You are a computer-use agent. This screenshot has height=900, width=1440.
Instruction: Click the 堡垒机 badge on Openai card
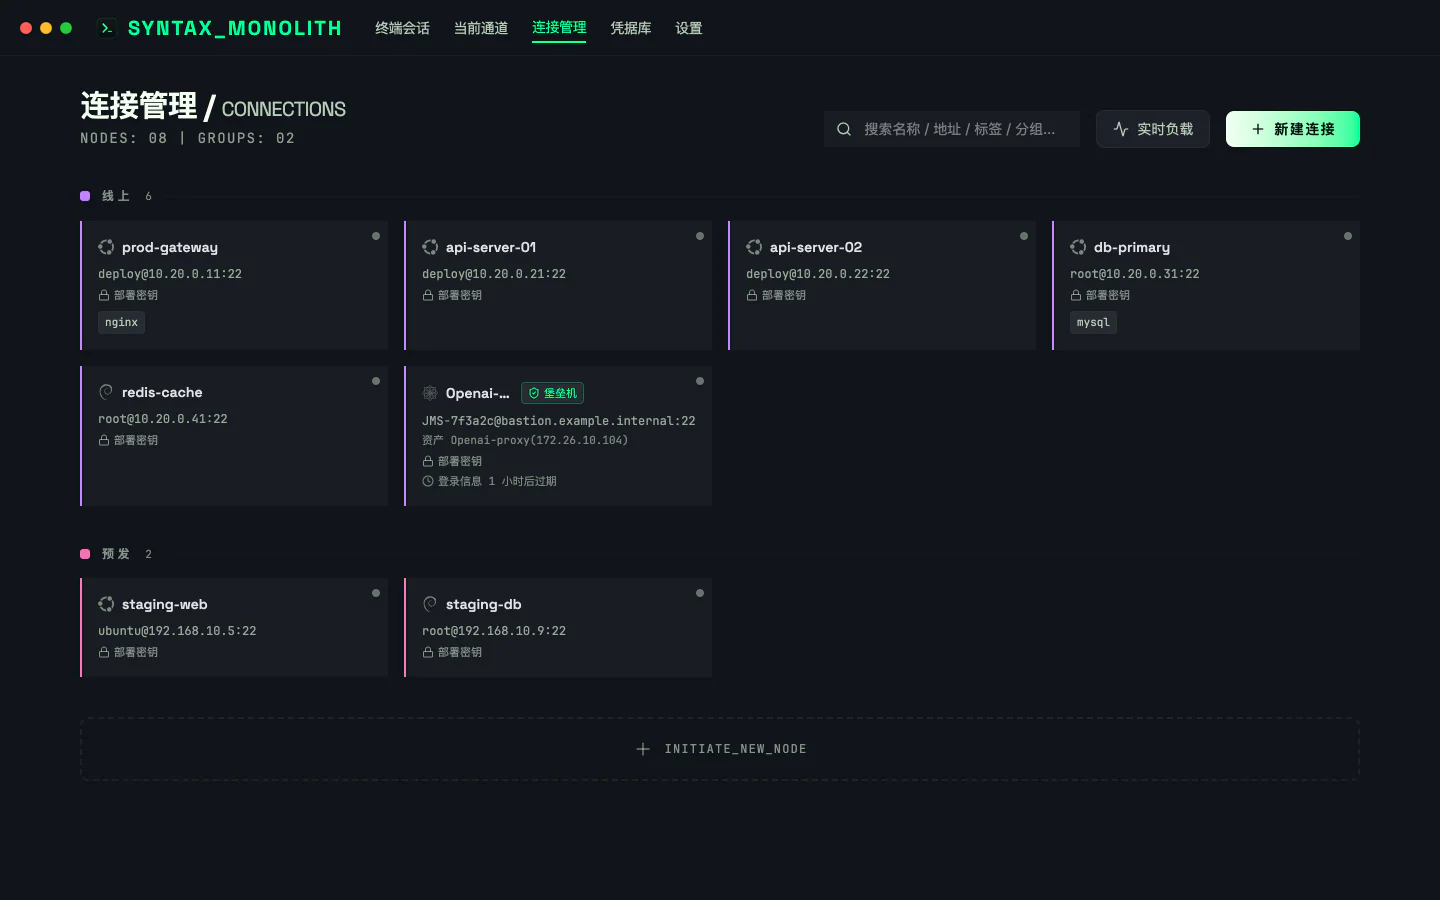tap(552, 393)
